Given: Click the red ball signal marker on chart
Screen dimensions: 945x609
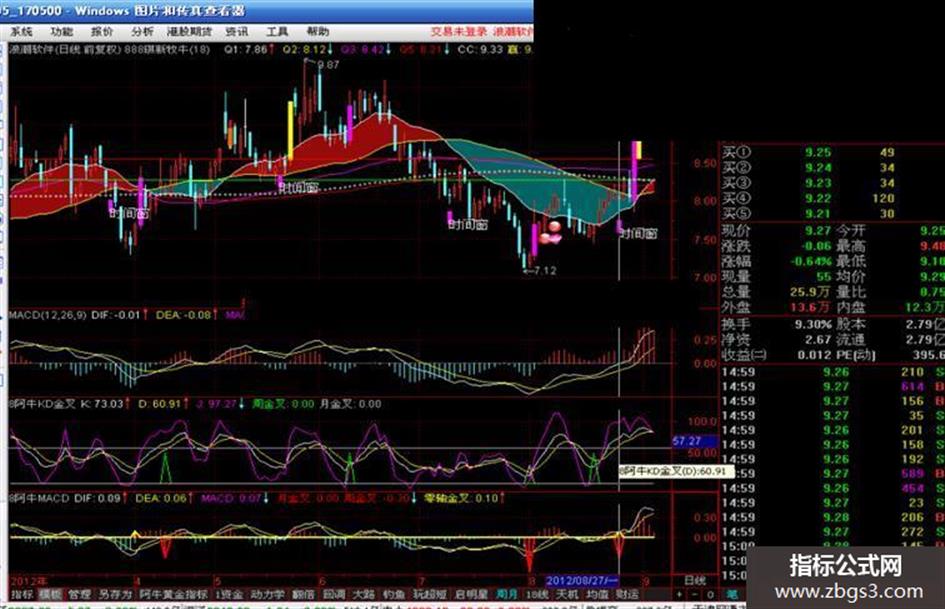Looking at the screenshot, I should 553,228.
